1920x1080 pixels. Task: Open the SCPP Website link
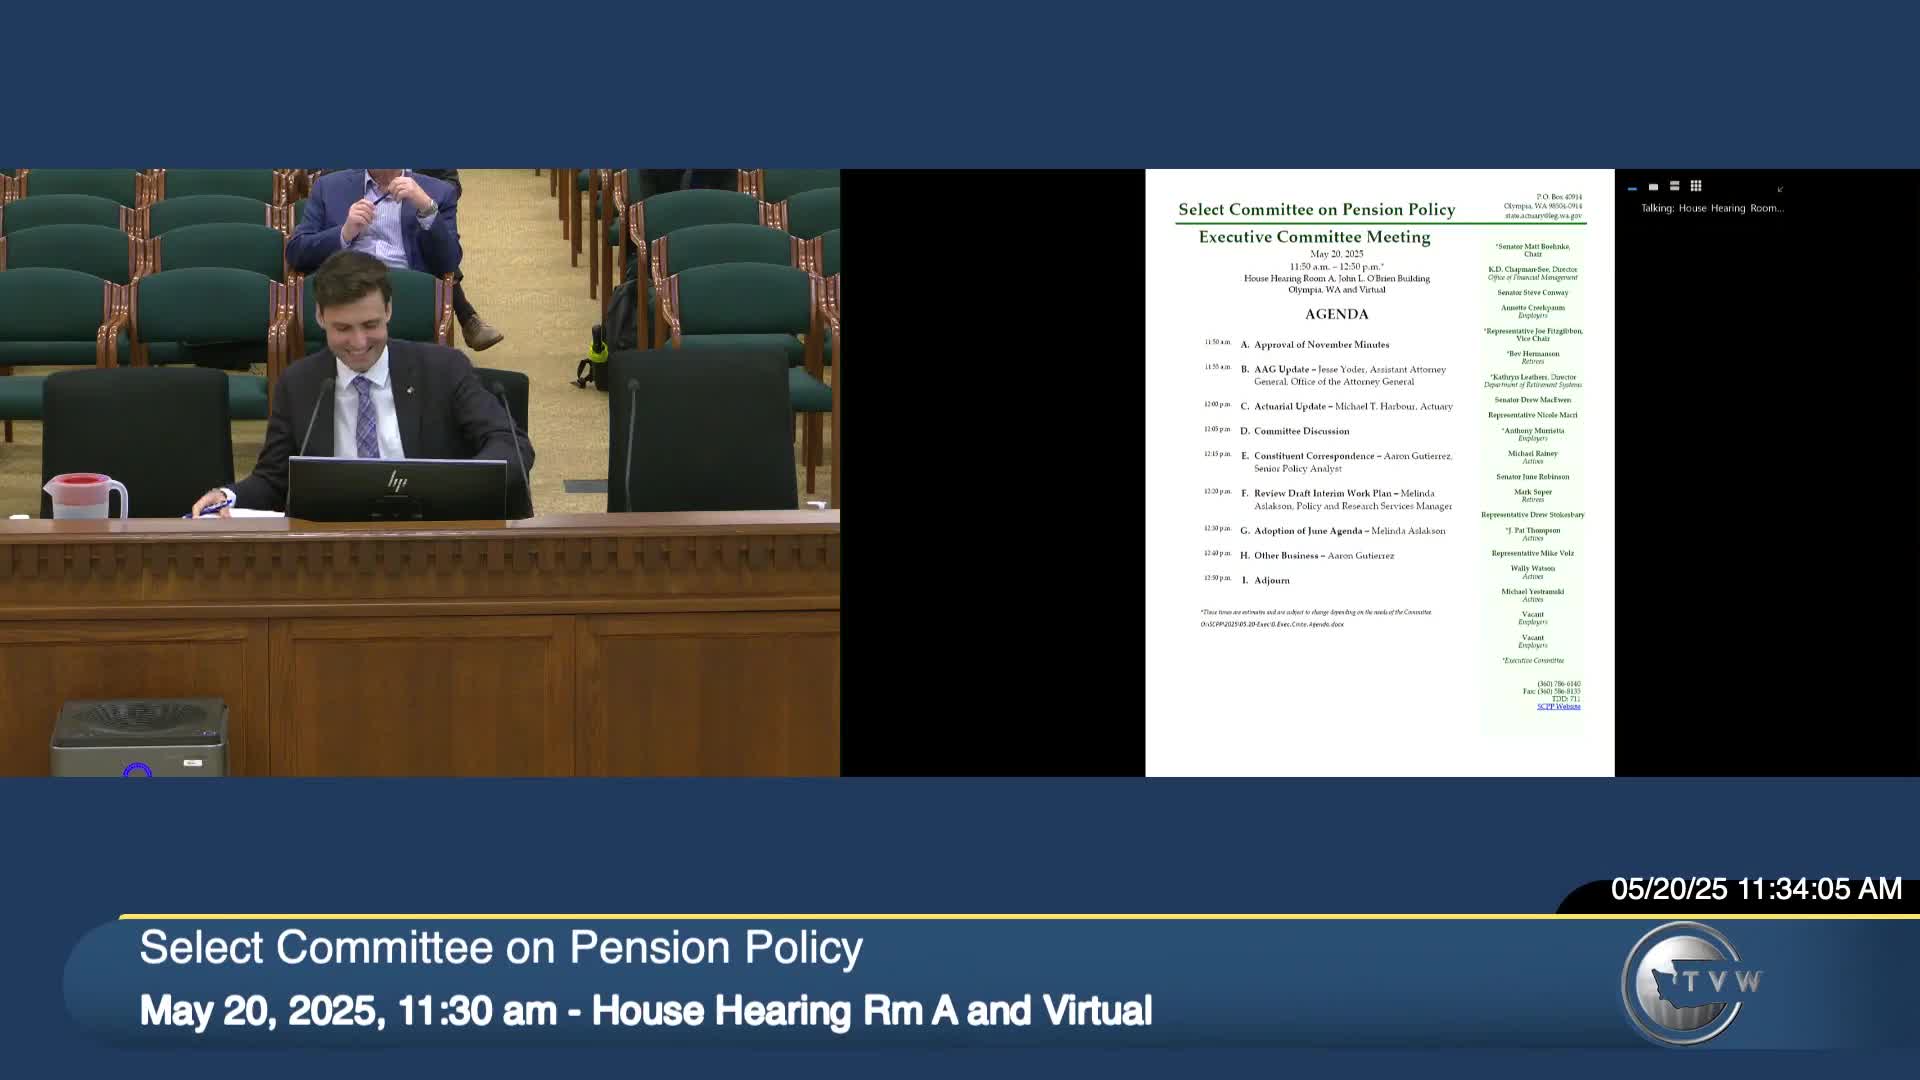[1558, 707]
